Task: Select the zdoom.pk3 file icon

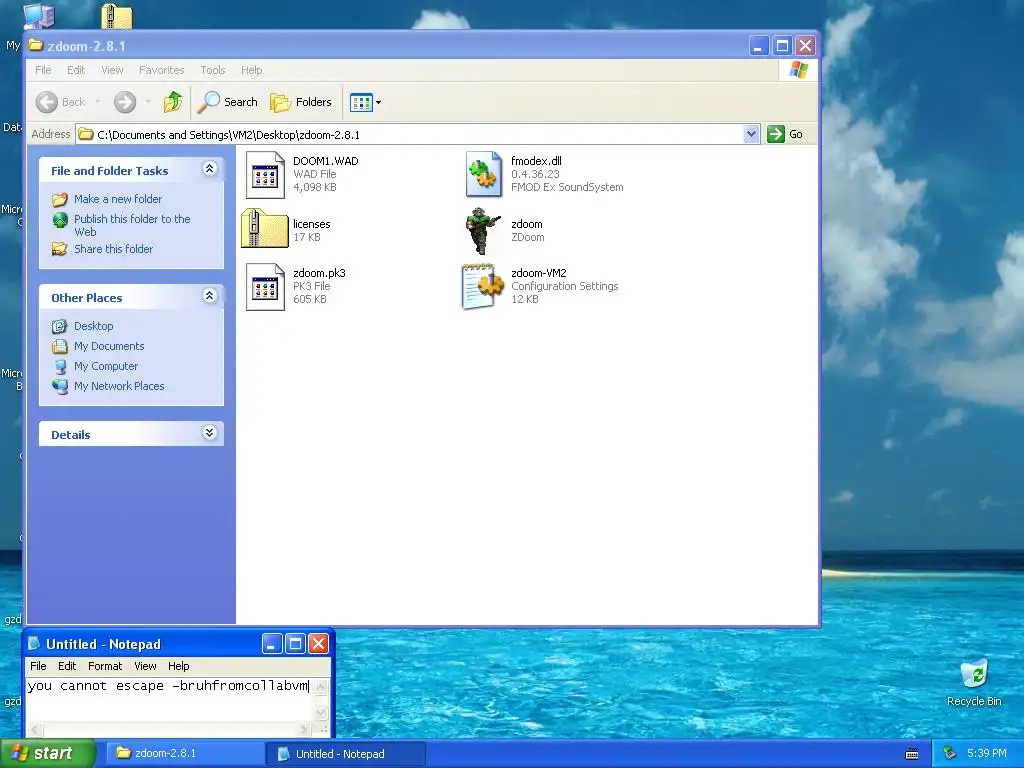Action: click(265, 287)
